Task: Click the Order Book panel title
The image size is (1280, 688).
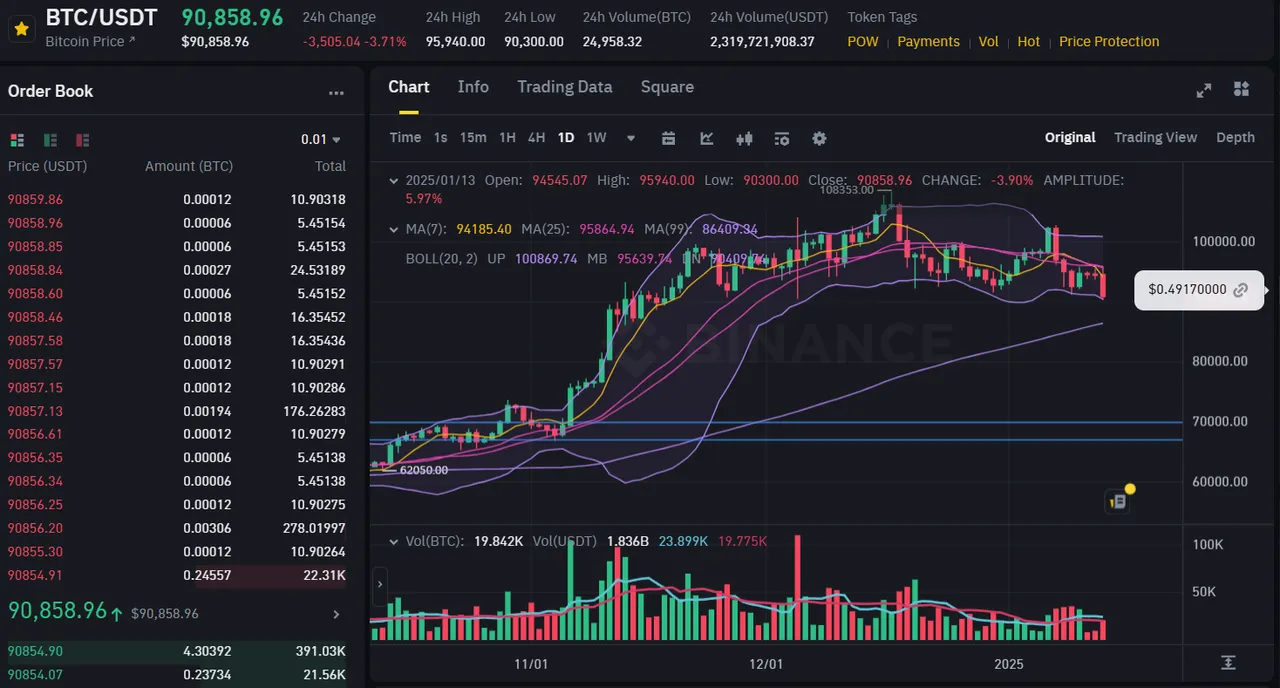Action: 50,91
